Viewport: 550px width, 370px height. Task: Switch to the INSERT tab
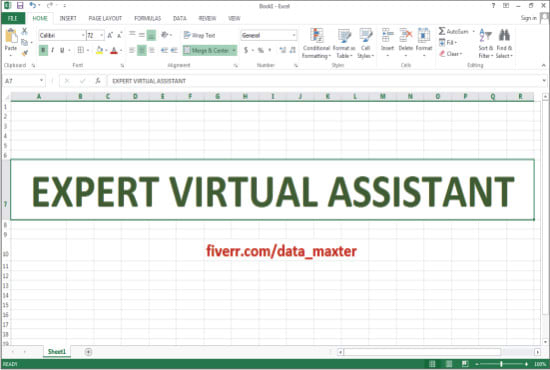tap(68, 18)
